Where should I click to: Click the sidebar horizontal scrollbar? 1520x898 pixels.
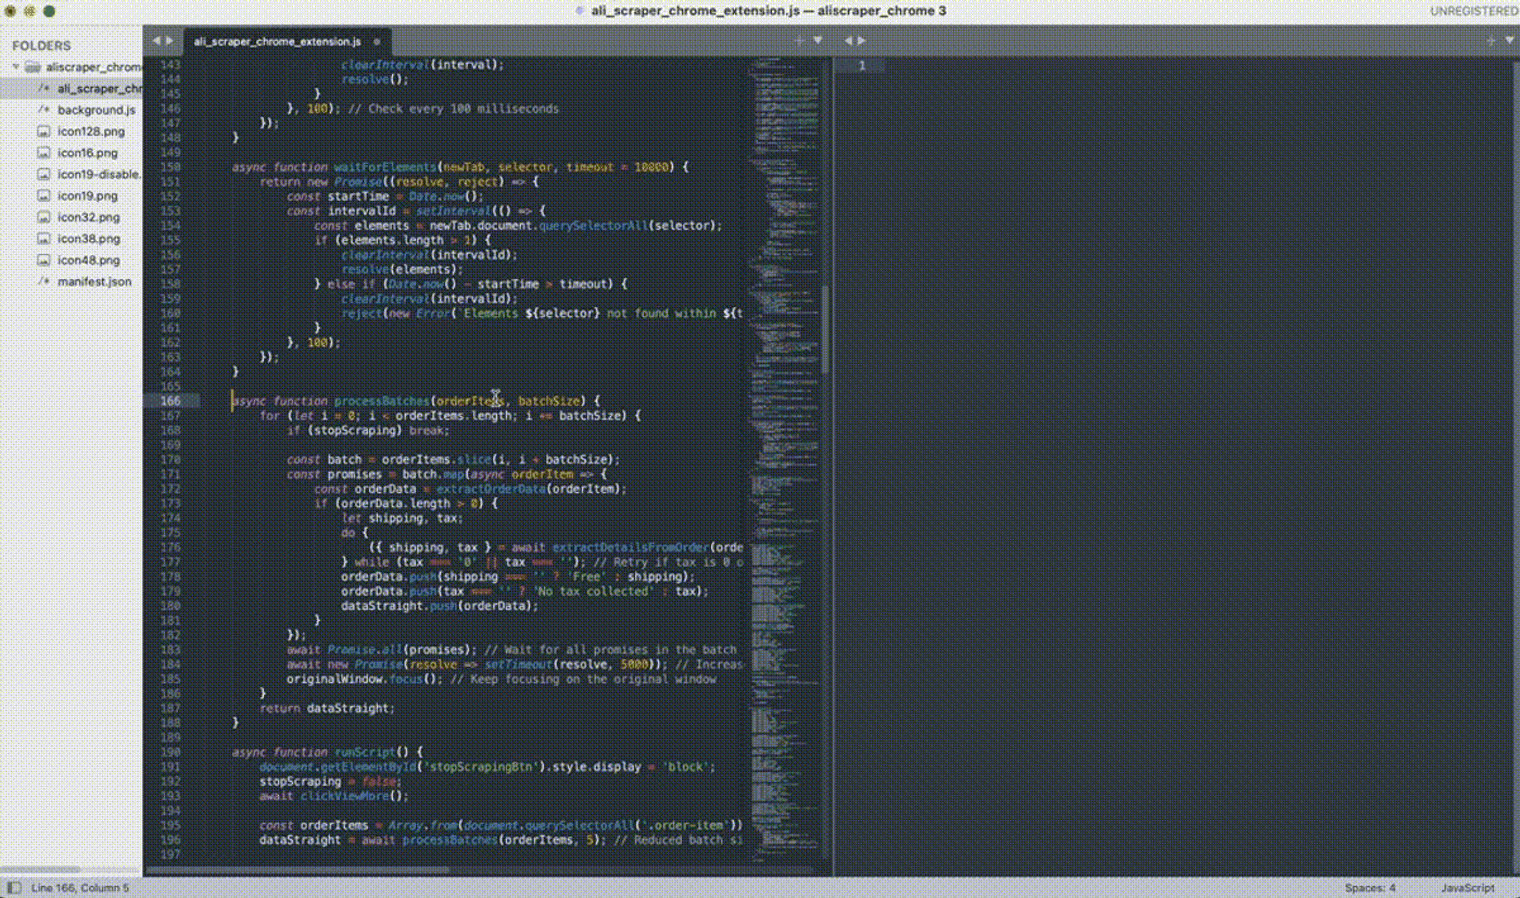coord(40,870)
